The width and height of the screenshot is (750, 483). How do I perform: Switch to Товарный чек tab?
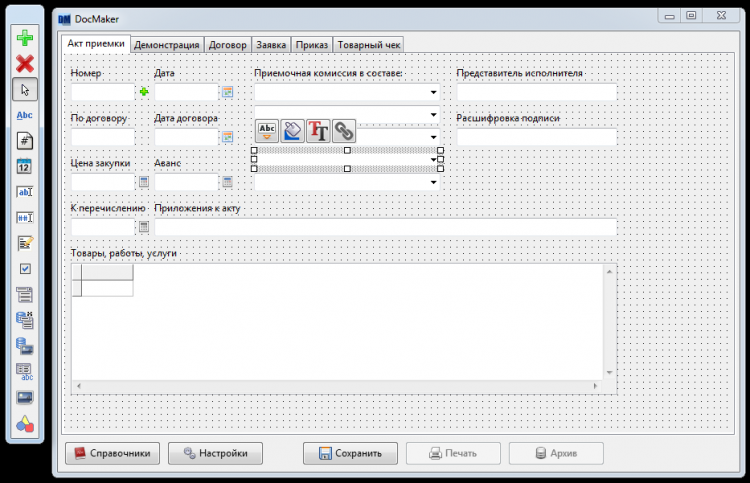(369, 45)
